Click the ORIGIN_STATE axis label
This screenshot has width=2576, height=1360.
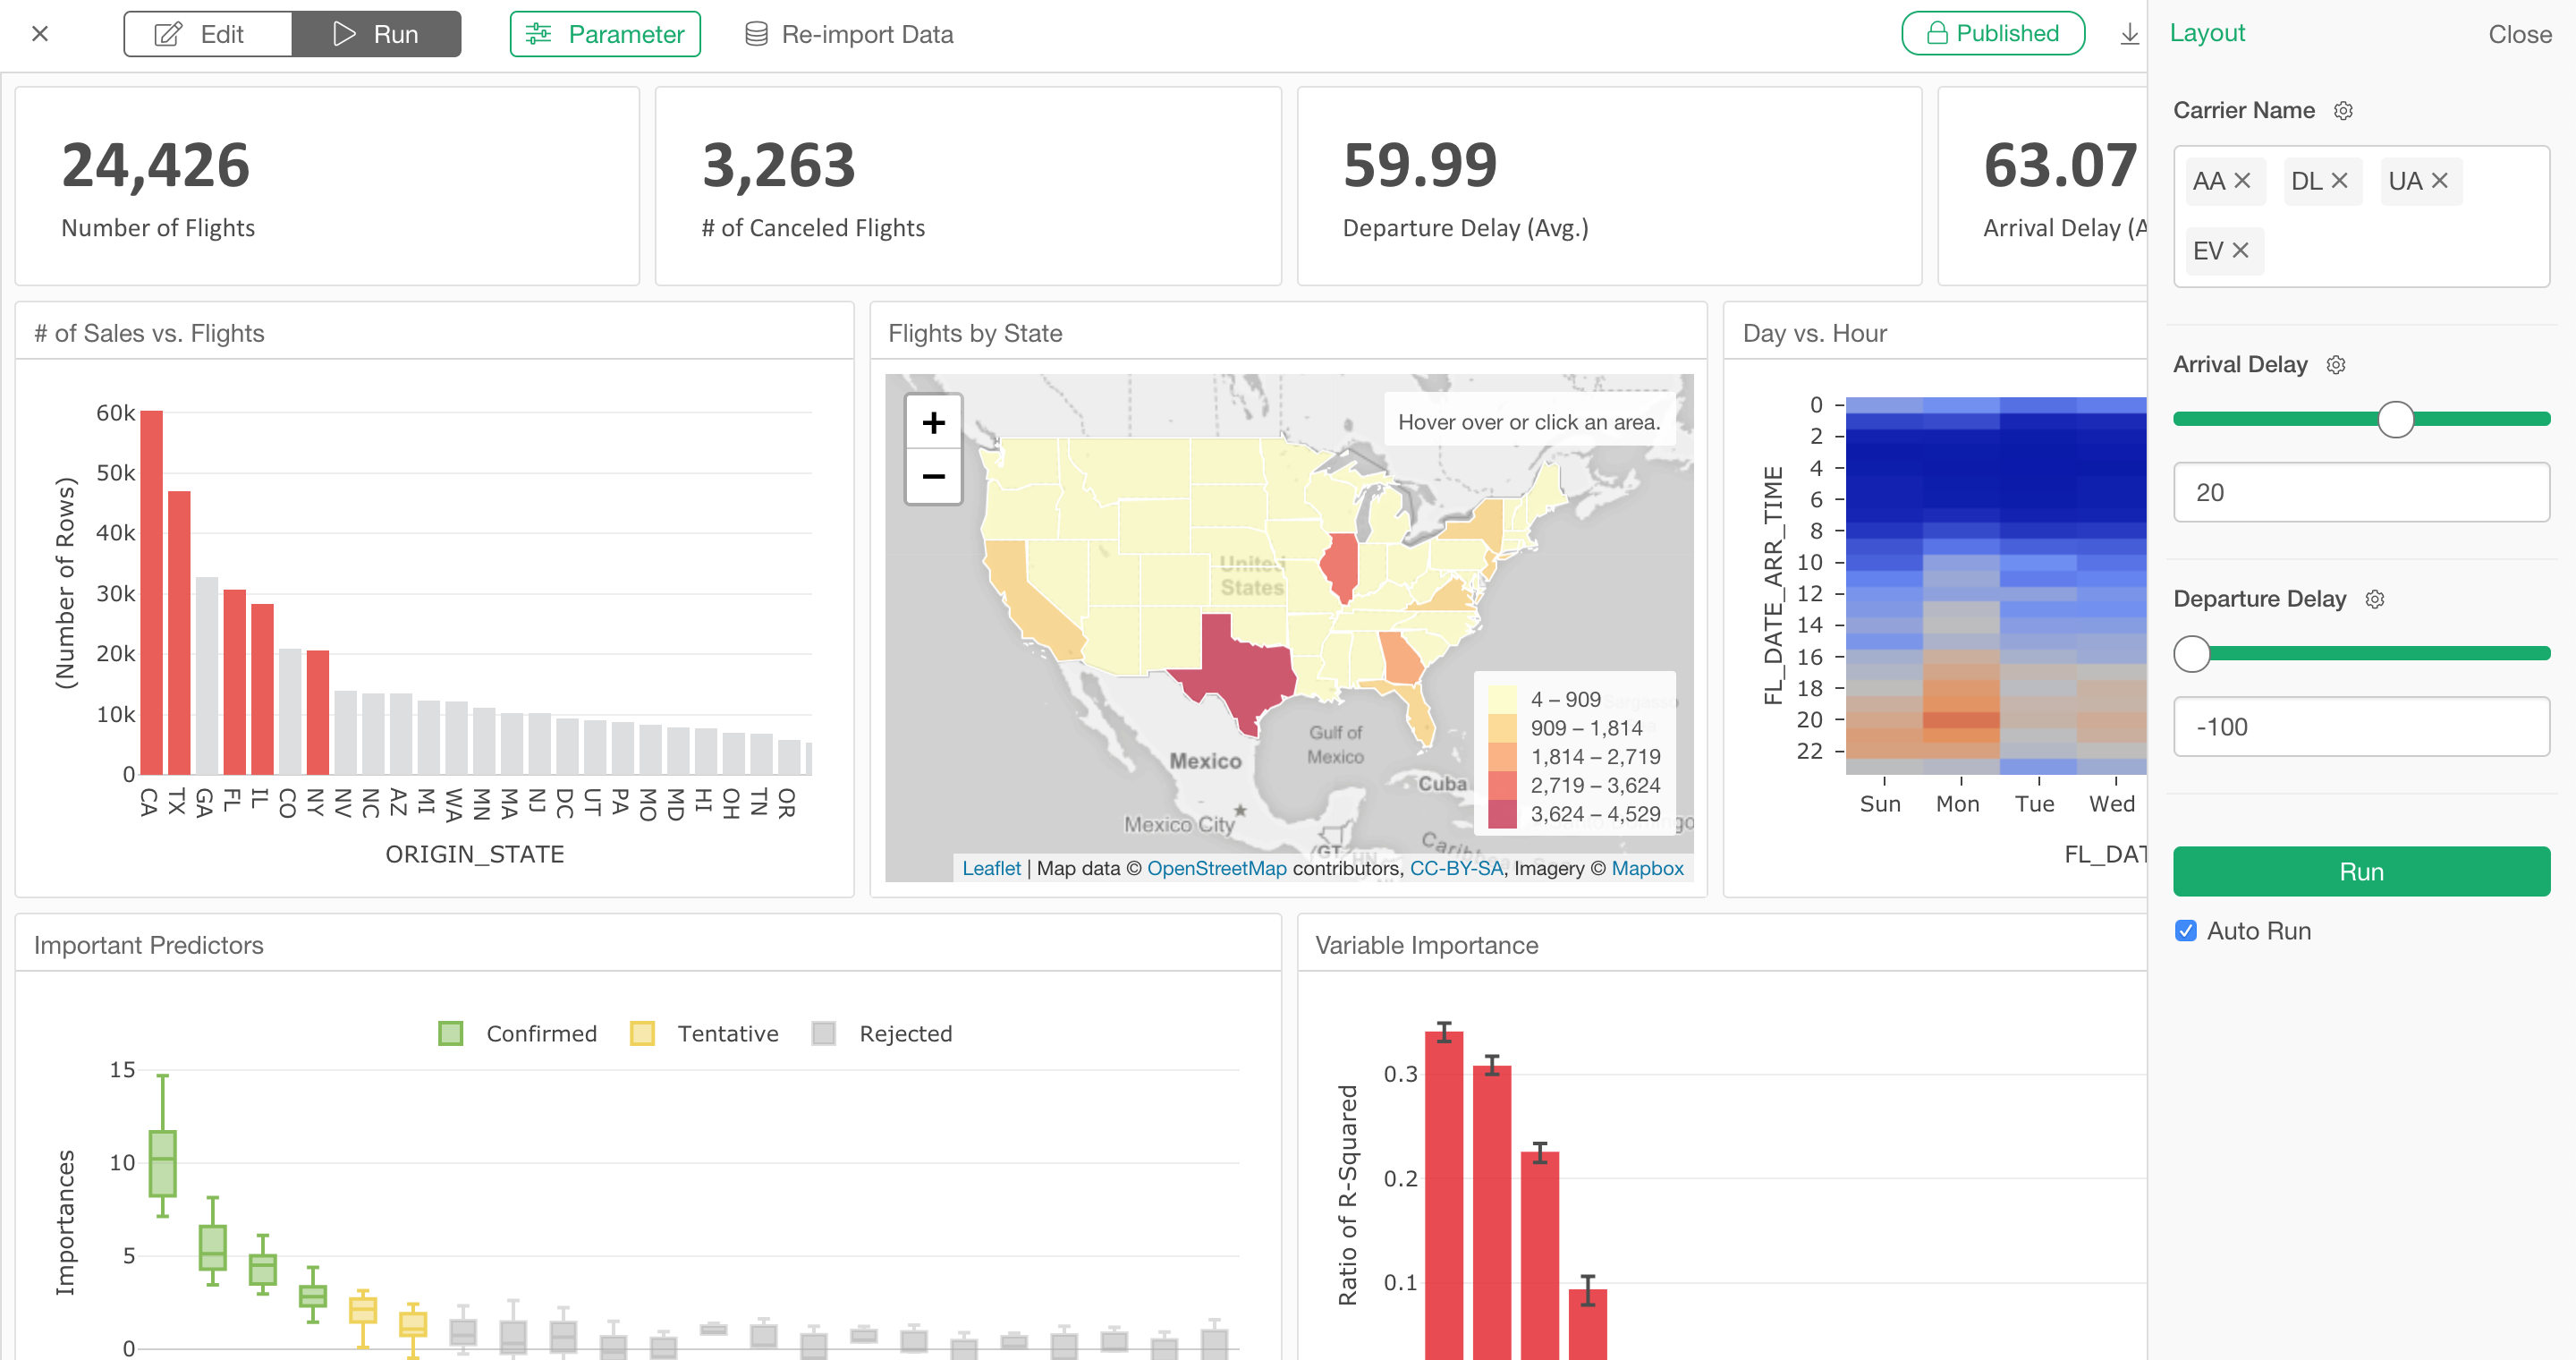pyautogui.click(x=474, y=854)
